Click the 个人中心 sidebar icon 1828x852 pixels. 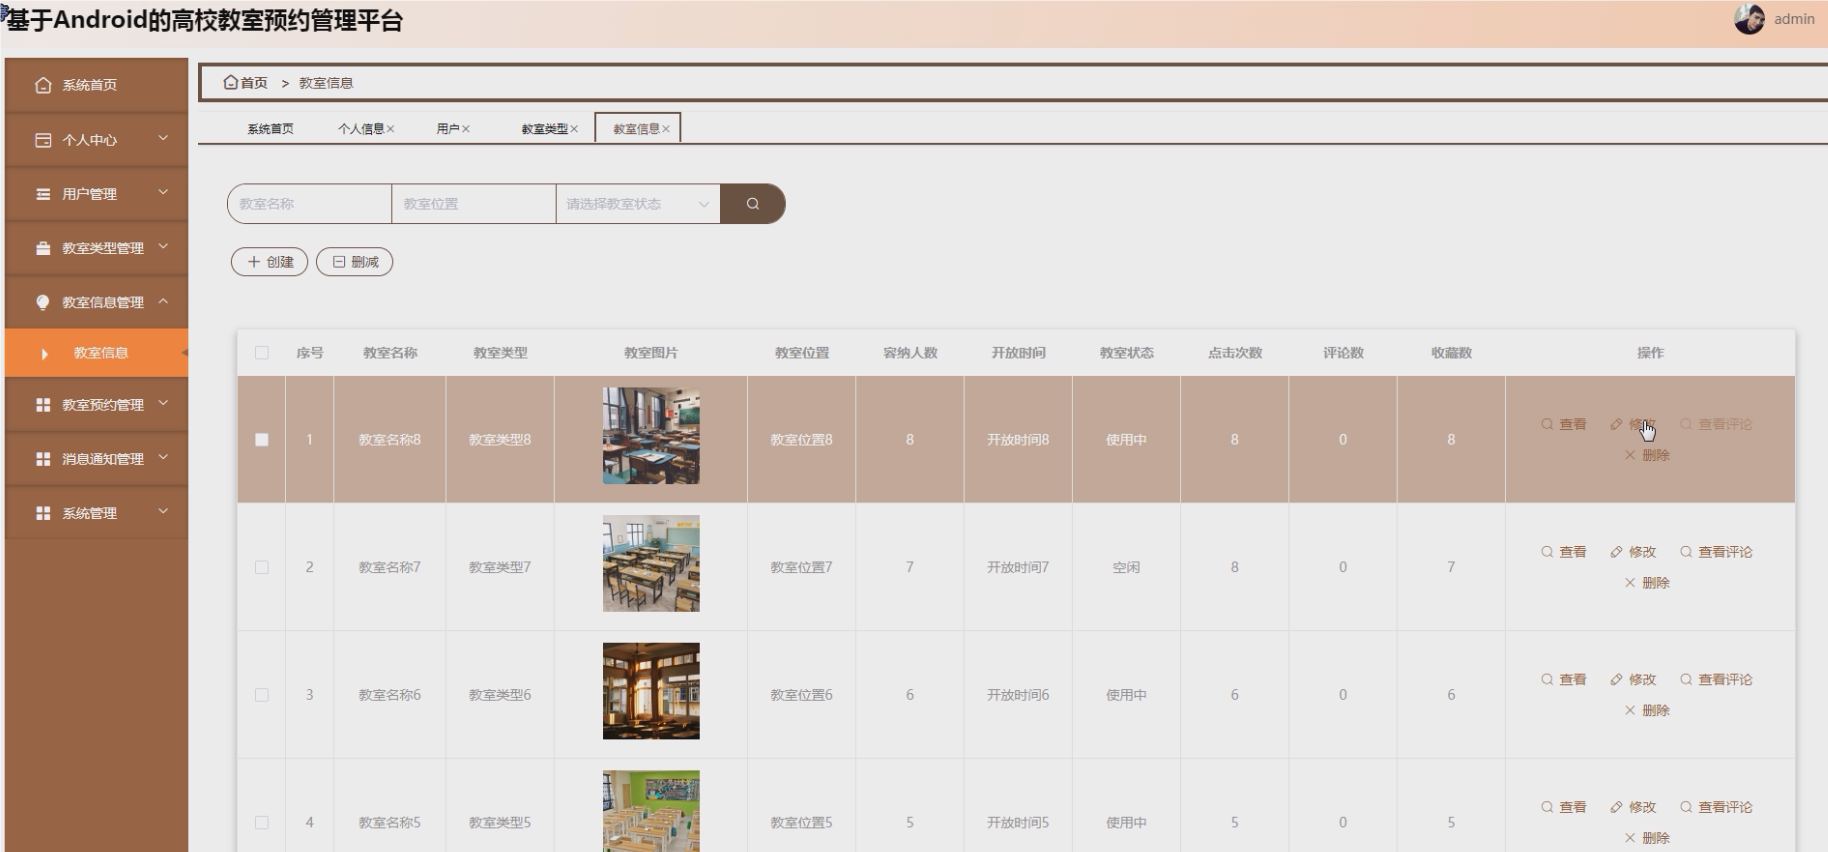coord(43,140)
